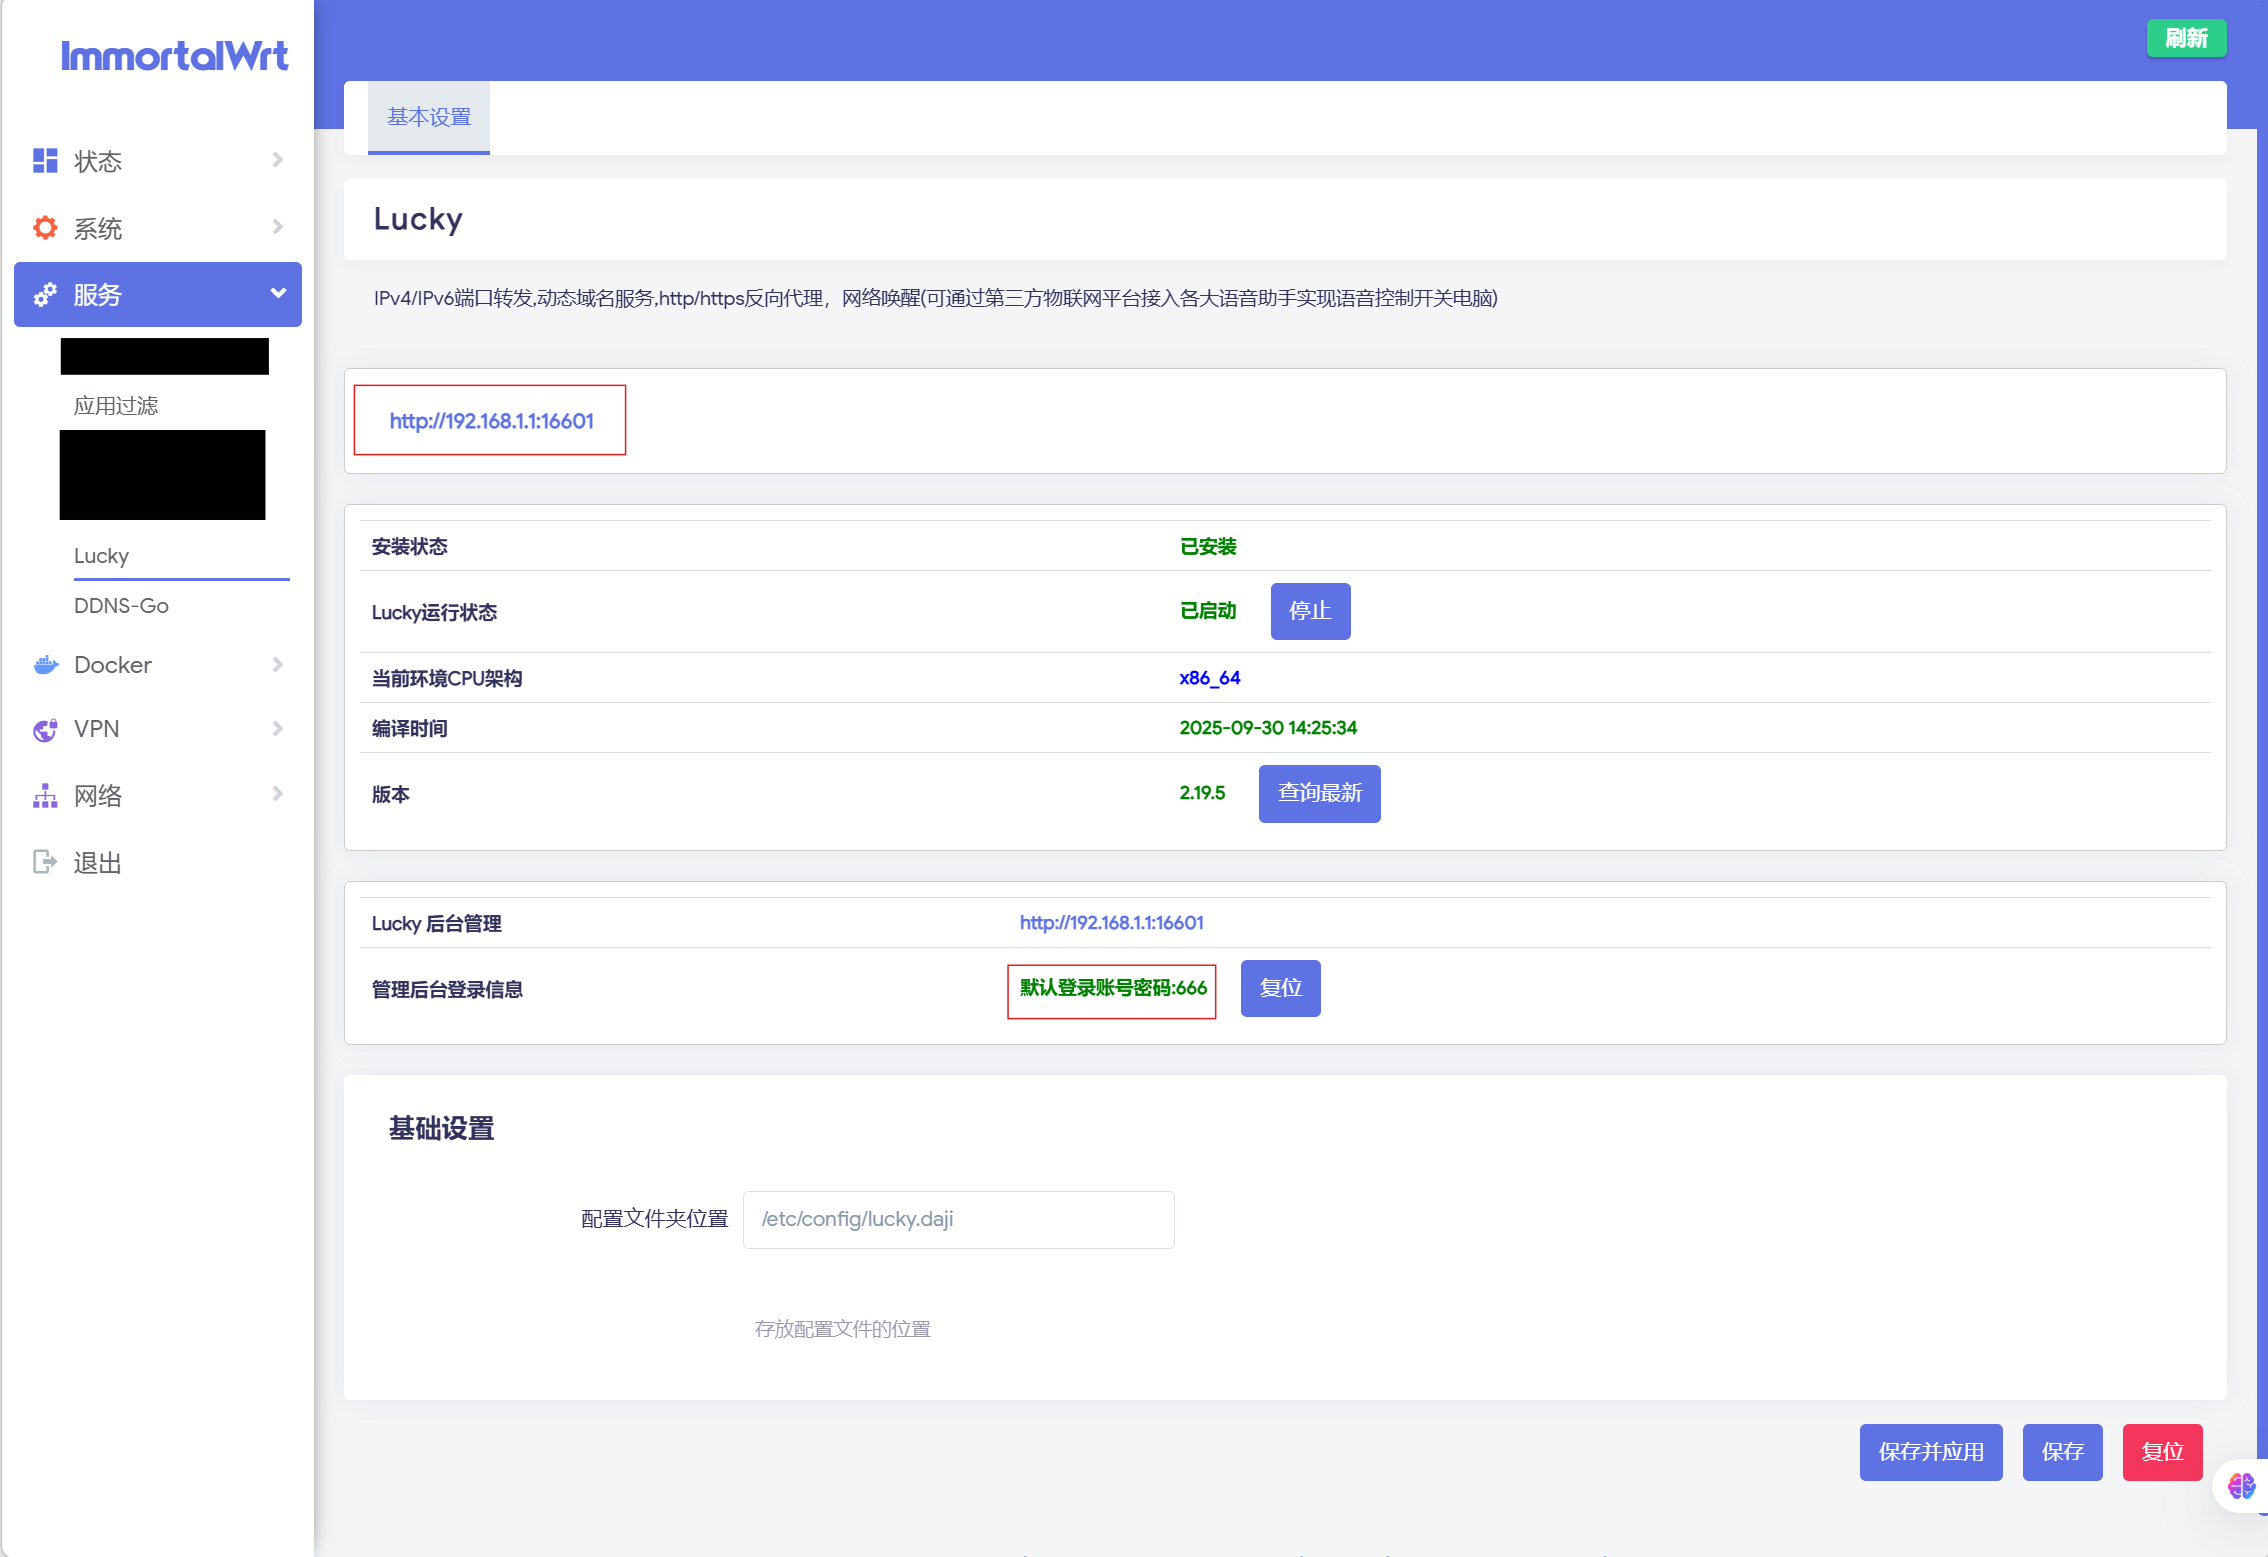2268x1557 pixels.
Task: Expand the 网络 menu chevron
Action: tap(277, 794)
